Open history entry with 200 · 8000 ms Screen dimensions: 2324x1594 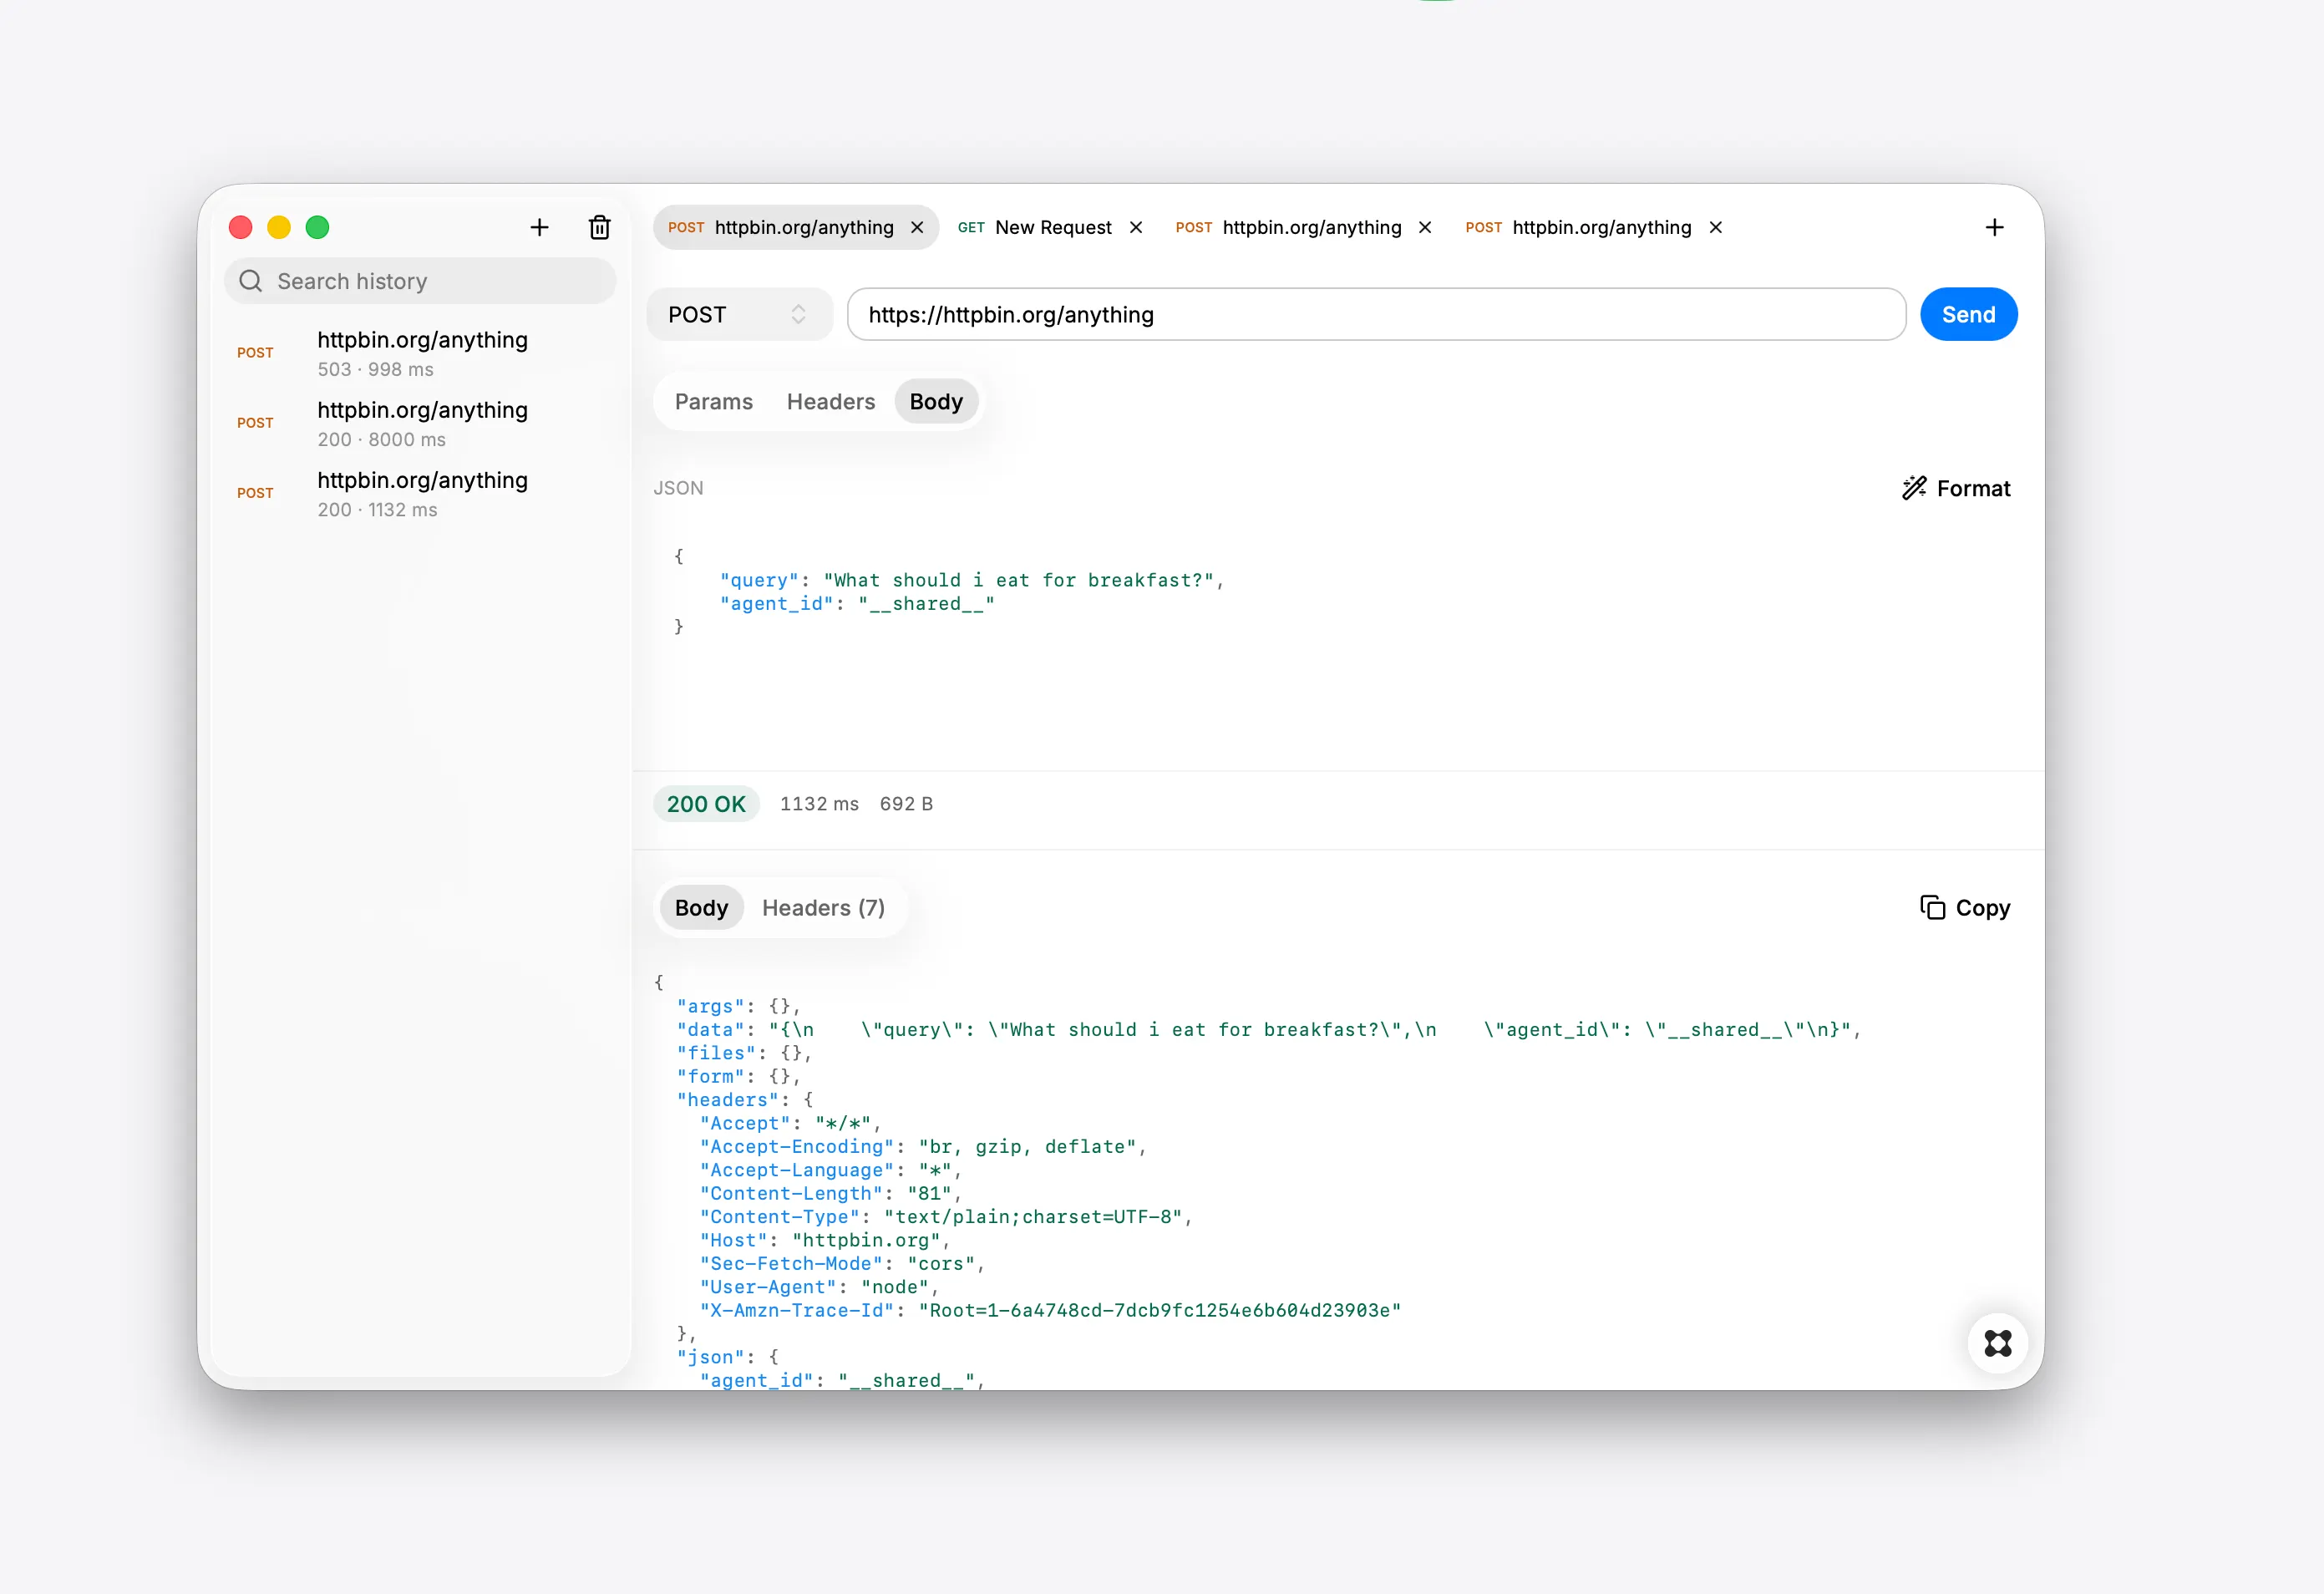(x=420, y=423)
